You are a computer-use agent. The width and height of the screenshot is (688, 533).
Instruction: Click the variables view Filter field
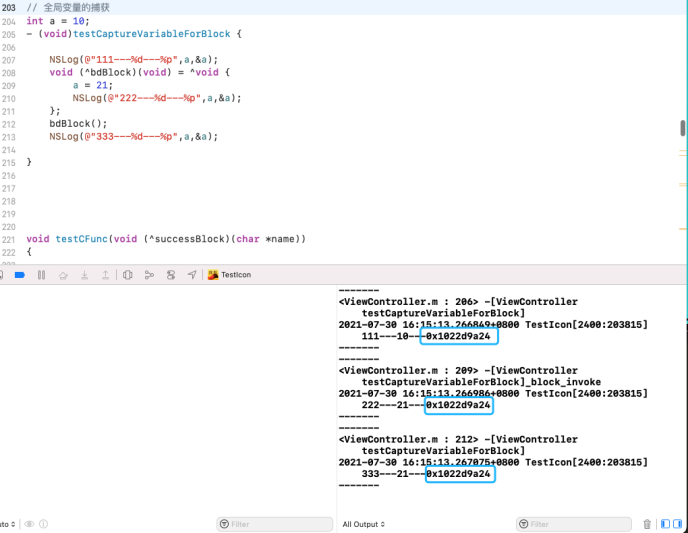(x=275, y=524)
